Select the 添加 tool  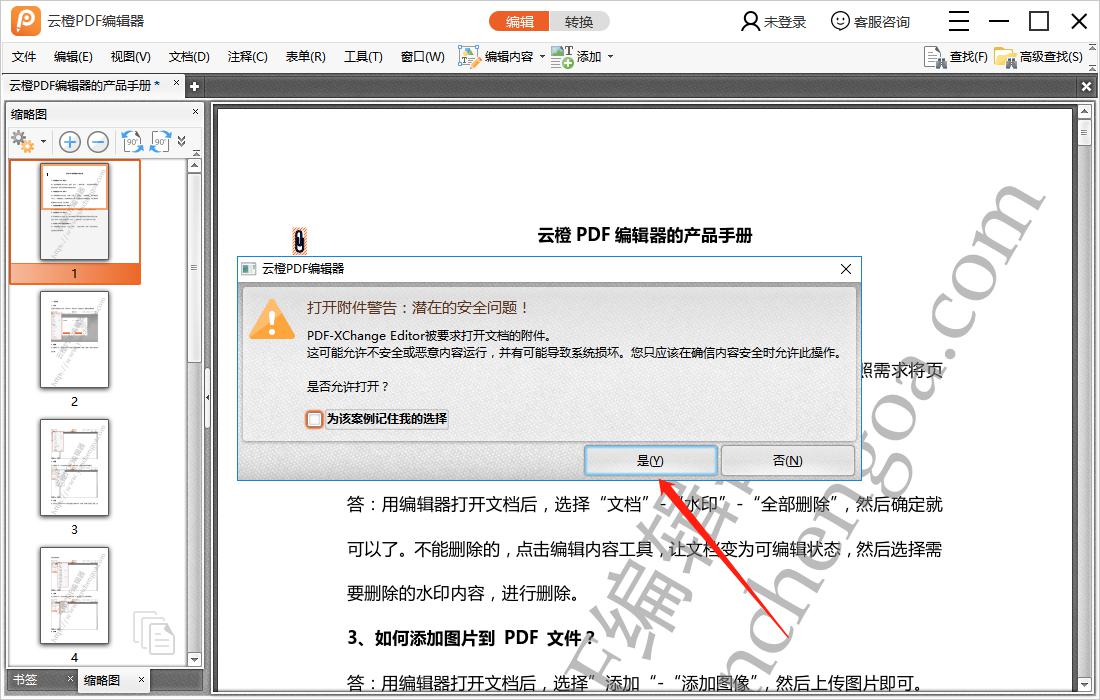(576, 57)
